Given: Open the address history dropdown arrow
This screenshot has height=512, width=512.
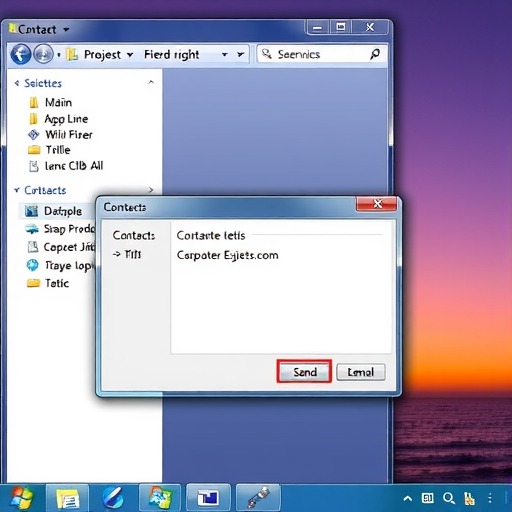Looking at the screenshot, I should coord(240,54).
